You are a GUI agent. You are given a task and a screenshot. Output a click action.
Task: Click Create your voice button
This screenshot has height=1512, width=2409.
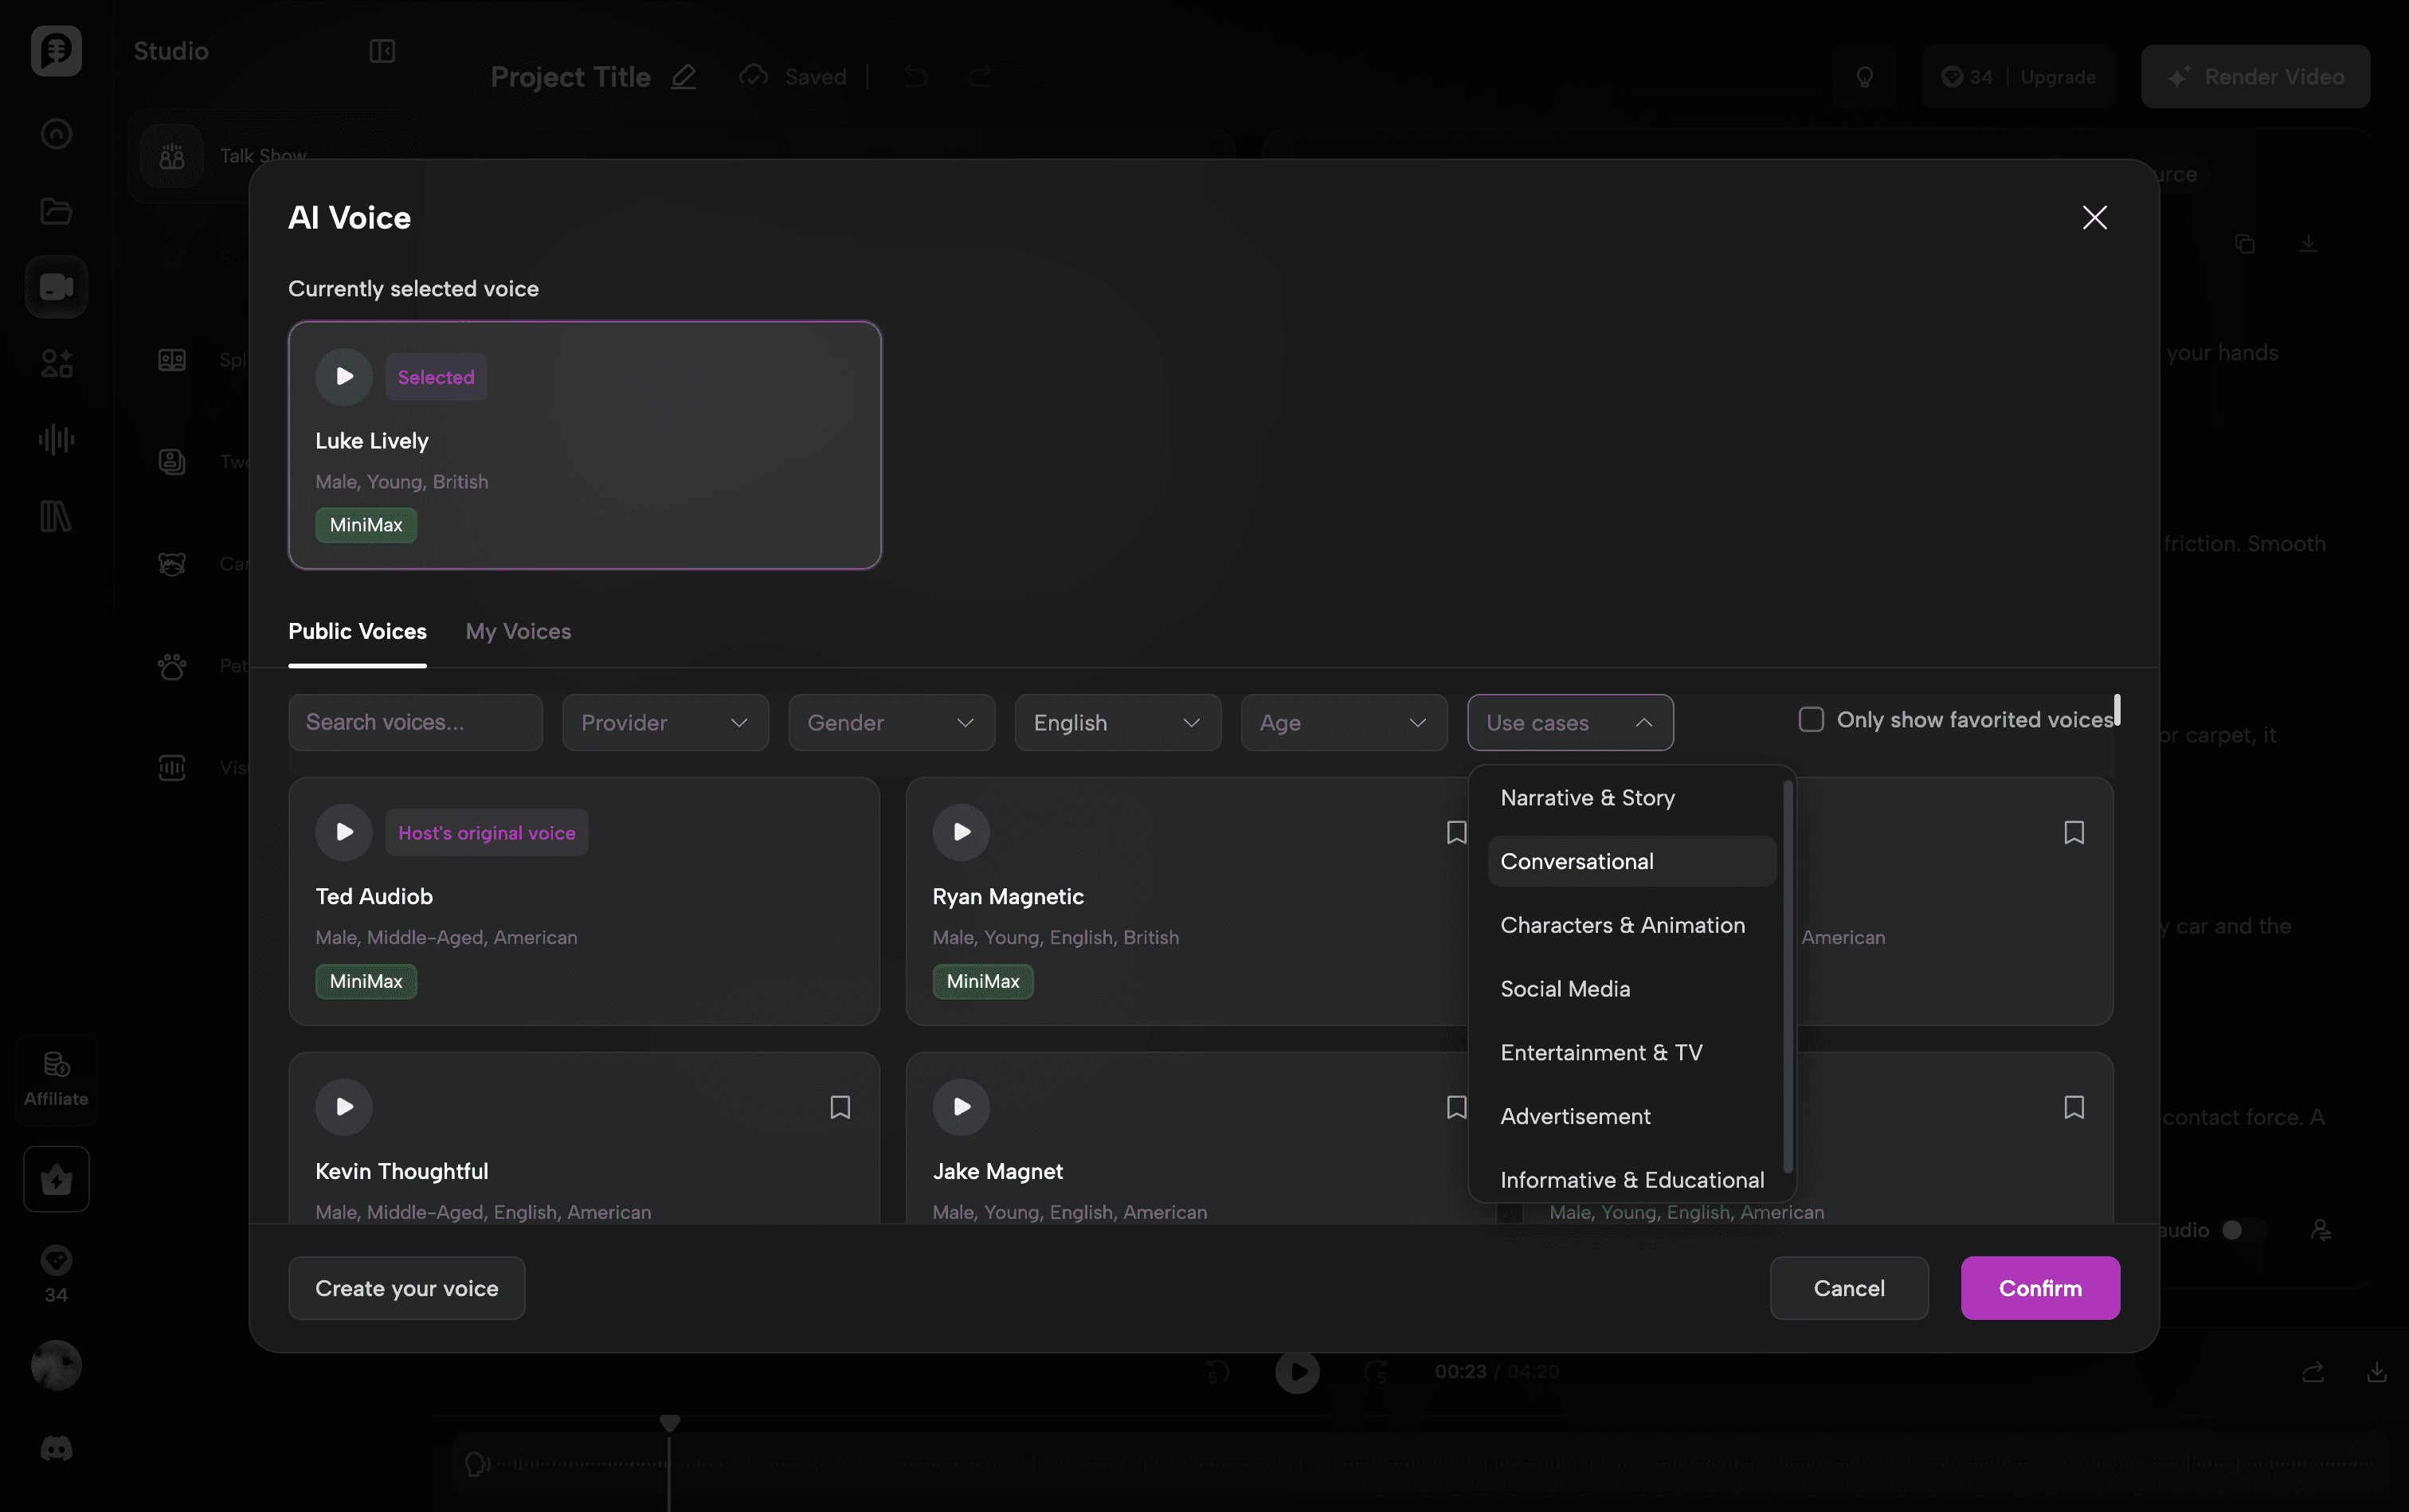pos(406,1288)
